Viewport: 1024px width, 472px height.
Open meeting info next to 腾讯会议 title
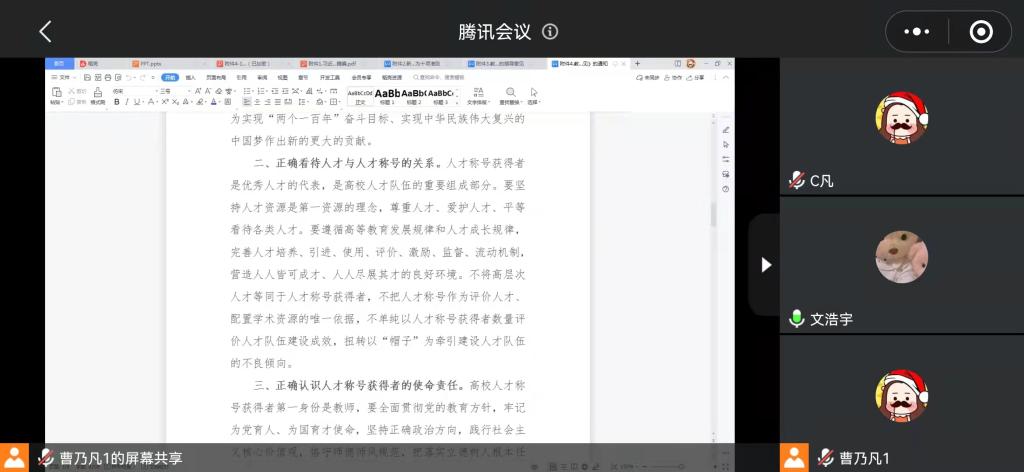(x=550, y=31)
